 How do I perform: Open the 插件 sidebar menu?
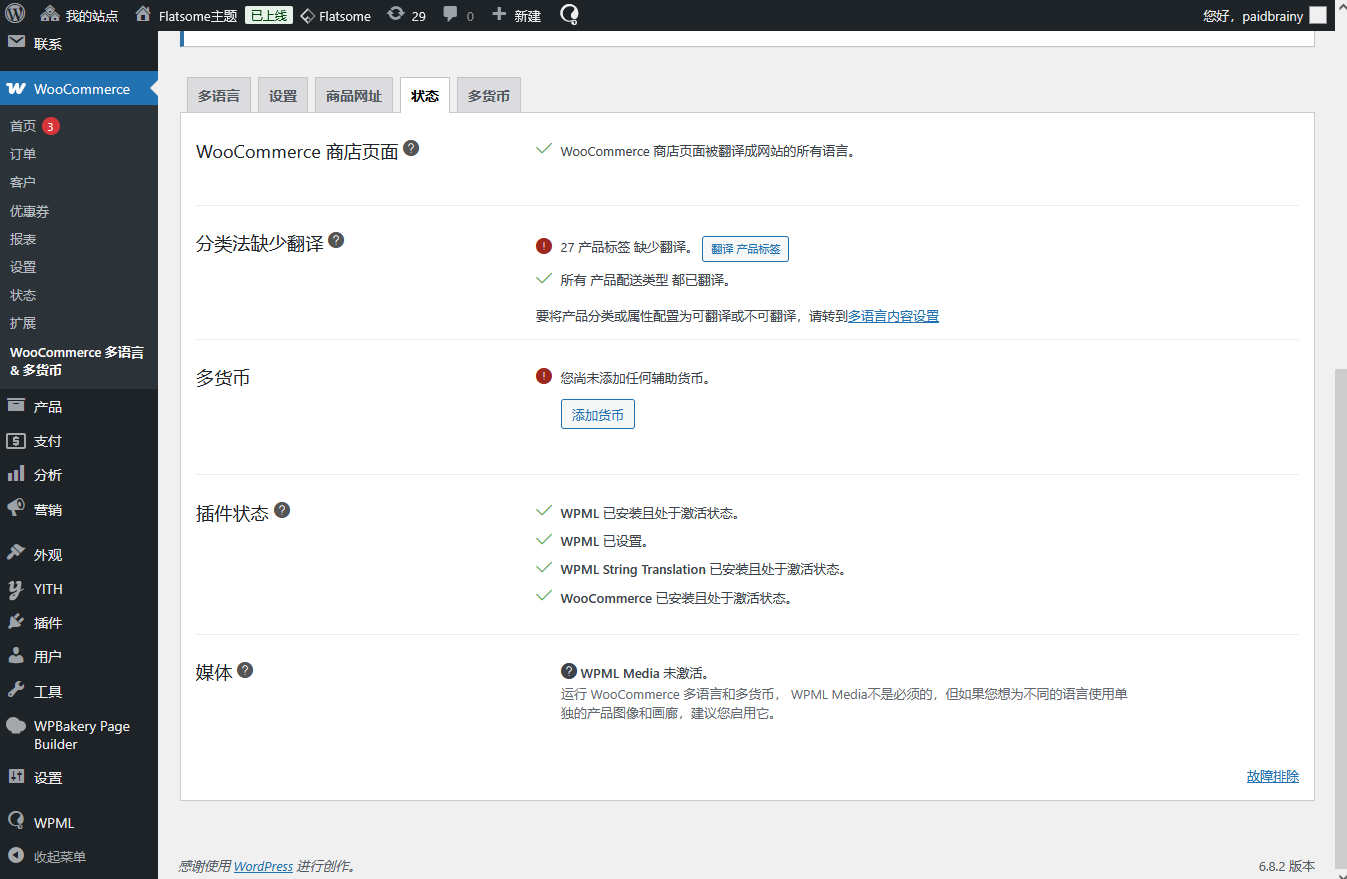79,623
